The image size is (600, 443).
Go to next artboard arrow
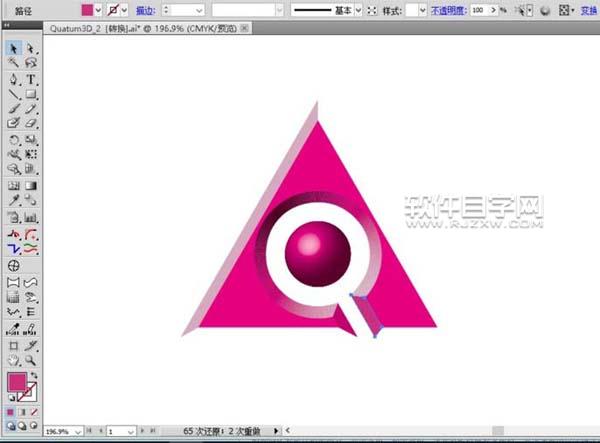tap(142, 431)
